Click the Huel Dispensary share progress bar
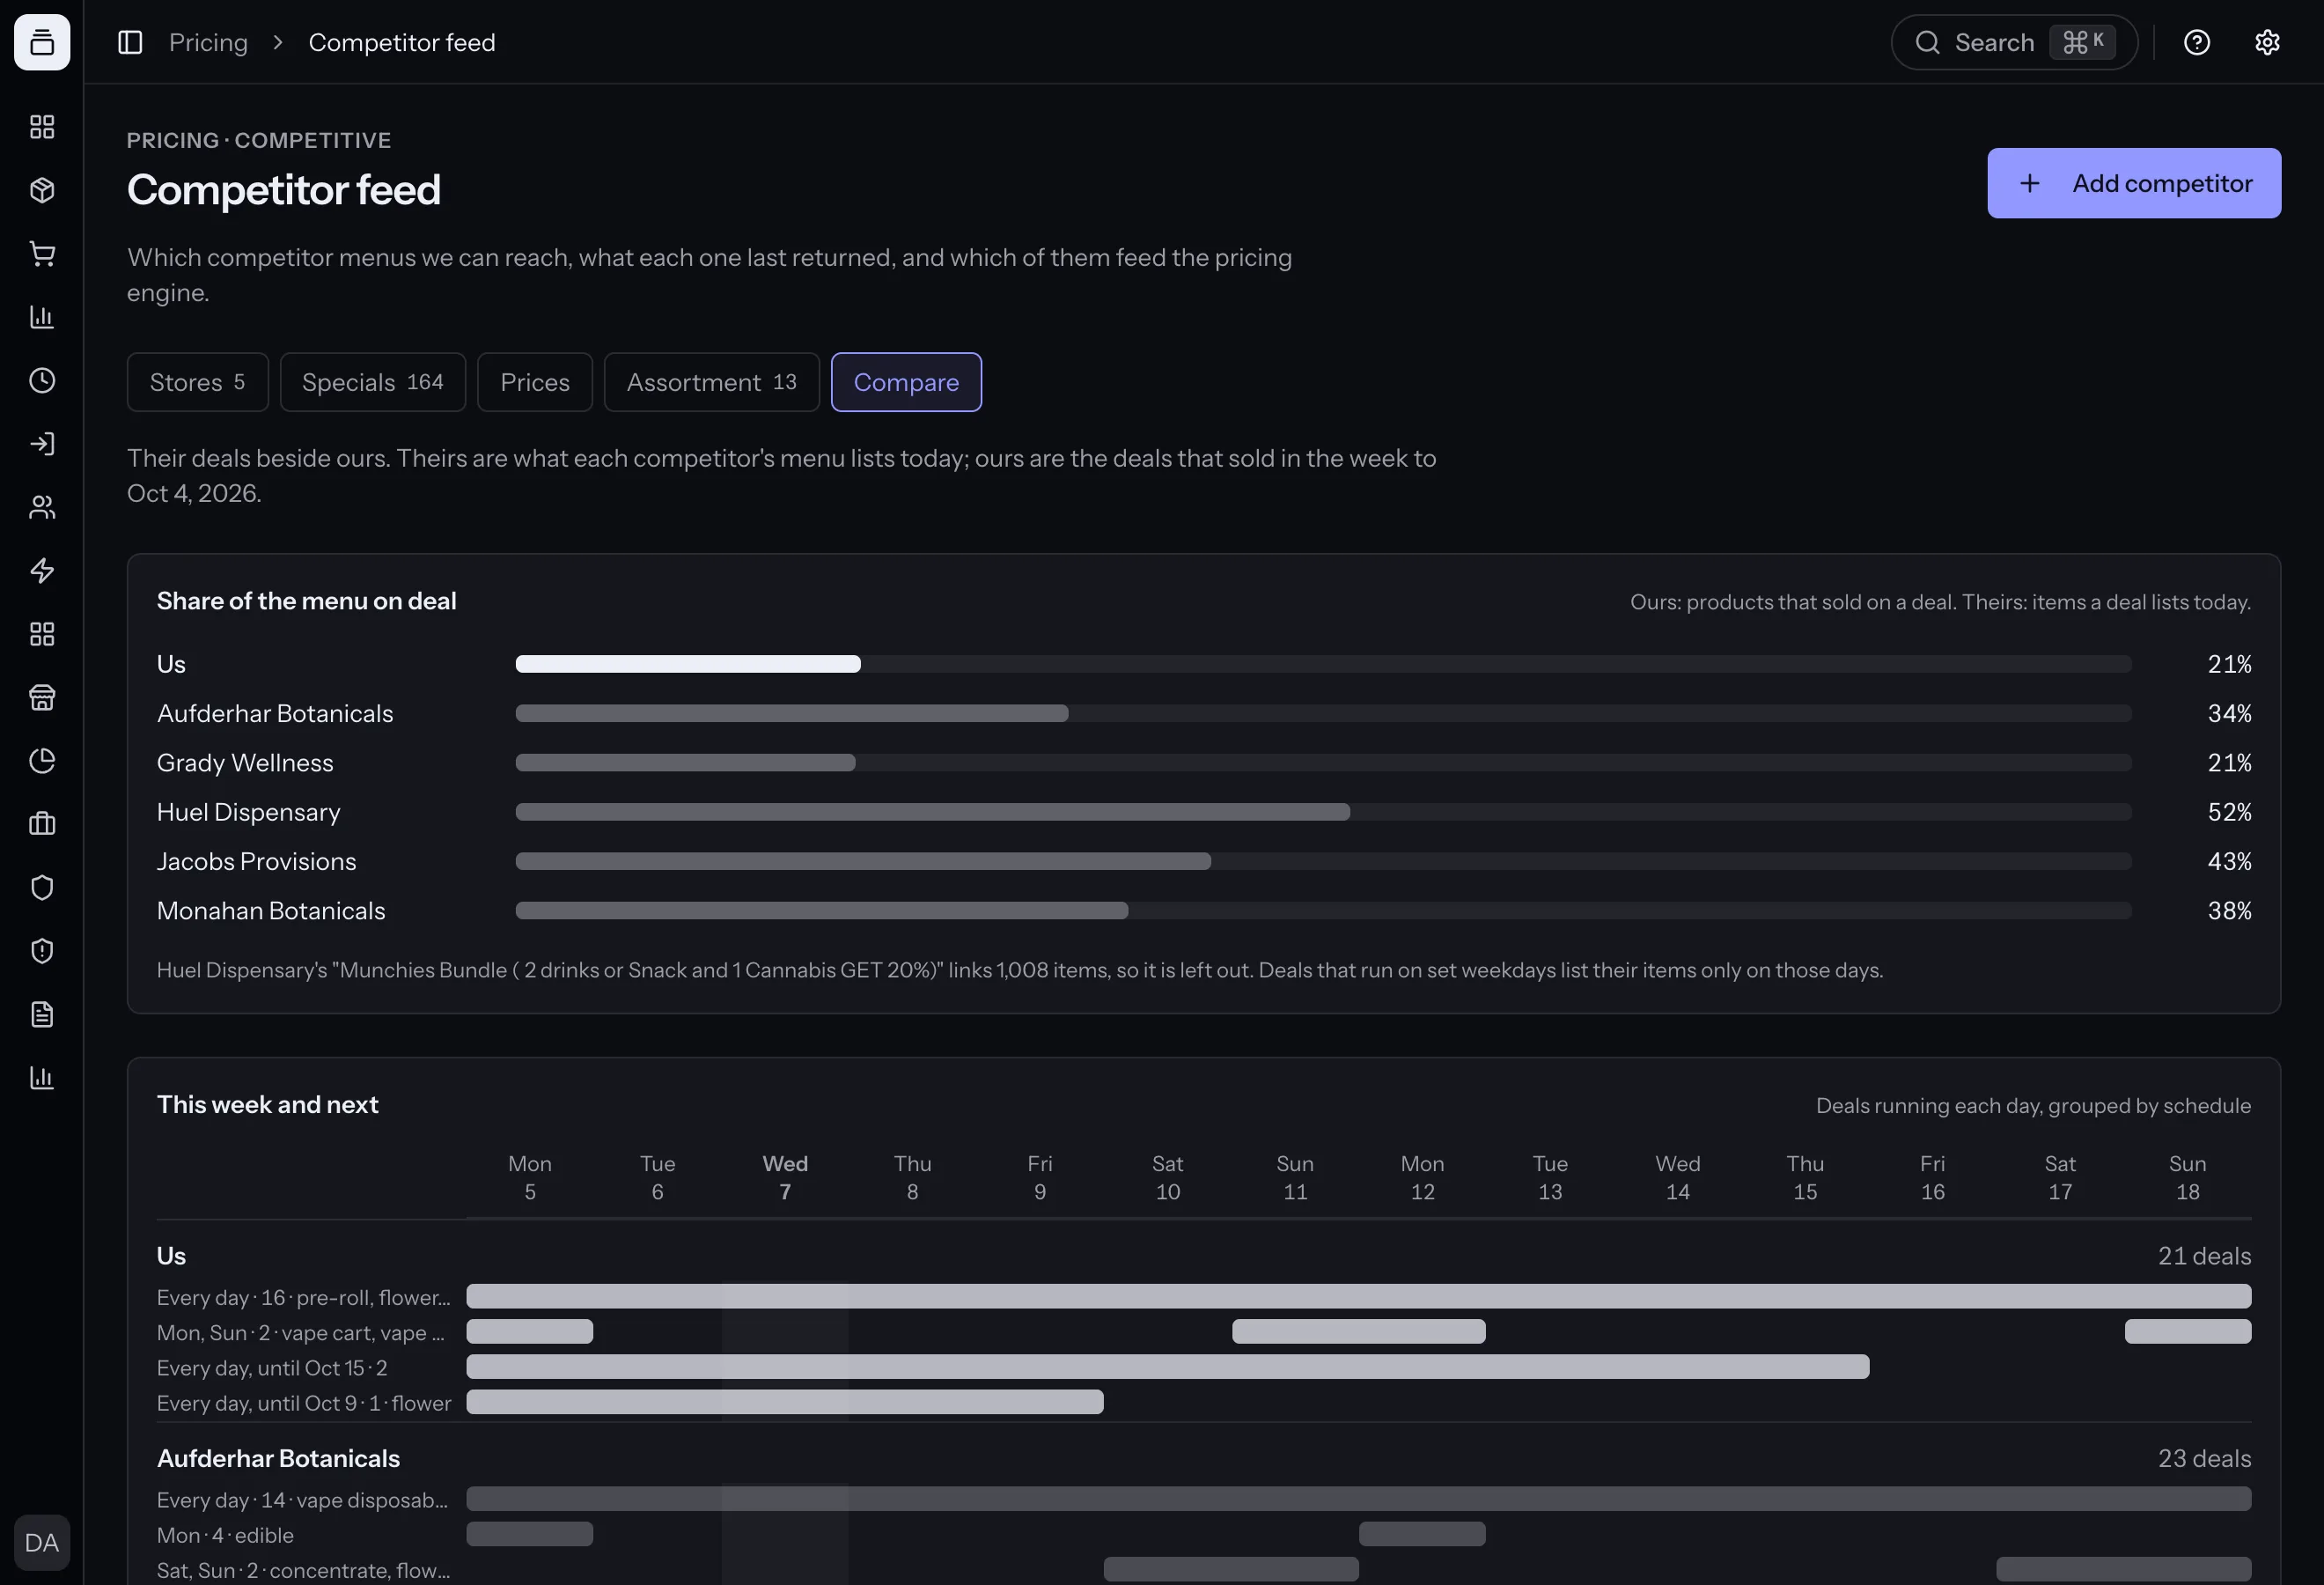This screenshot has height=1585, width=2324. point(1324,812)
